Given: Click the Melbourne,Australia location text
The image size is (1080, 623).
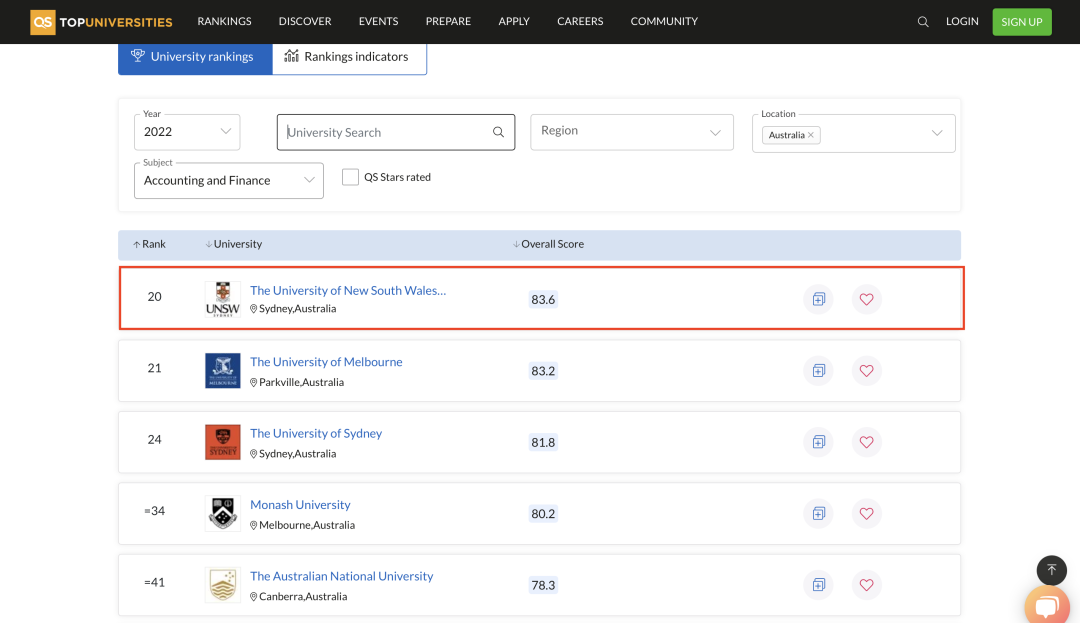Looking at the screenshot, I should click(x=307, y=525).
